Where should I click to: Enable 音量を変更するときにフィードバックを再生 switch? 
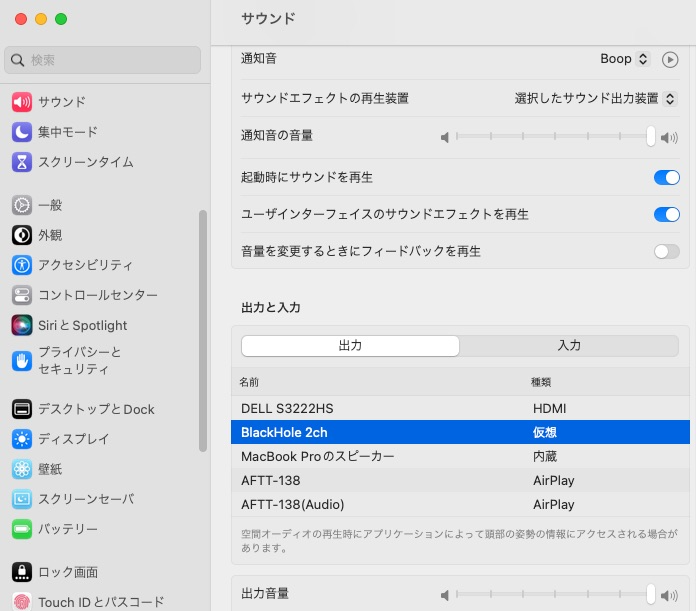[667, 252]
